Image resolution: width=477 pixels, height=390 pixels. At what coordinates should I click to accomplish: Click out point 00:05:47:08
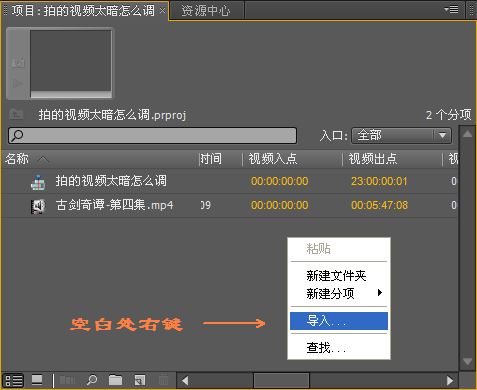[x=379, y=205]
